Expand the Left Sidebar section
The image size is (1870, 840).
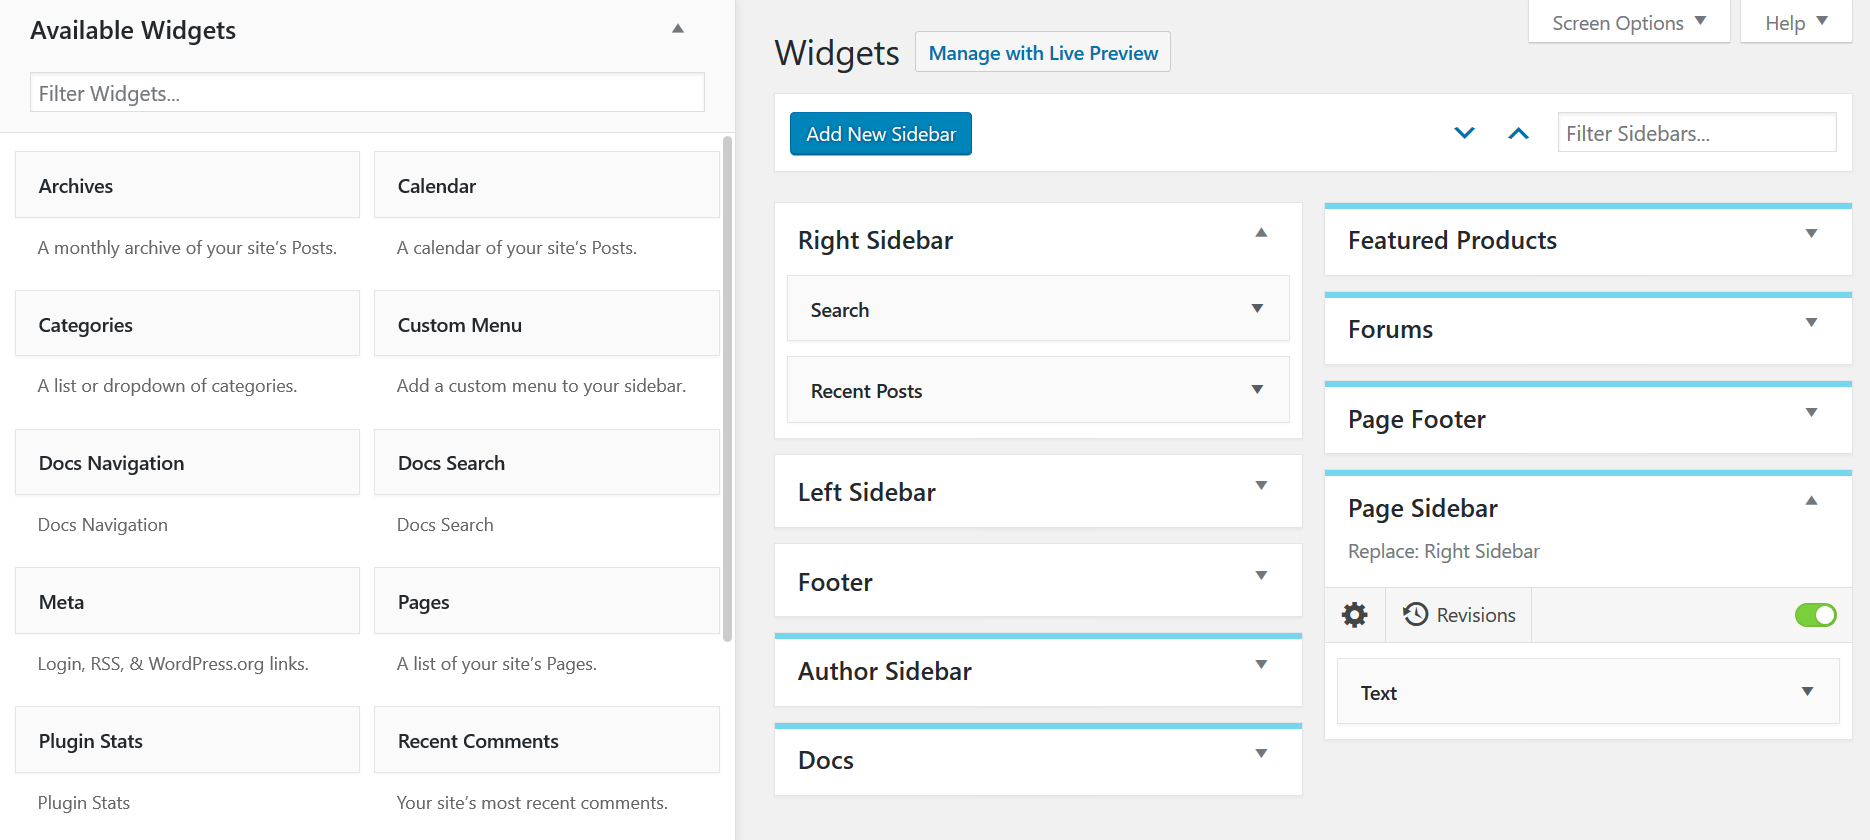pos(1261,486)
